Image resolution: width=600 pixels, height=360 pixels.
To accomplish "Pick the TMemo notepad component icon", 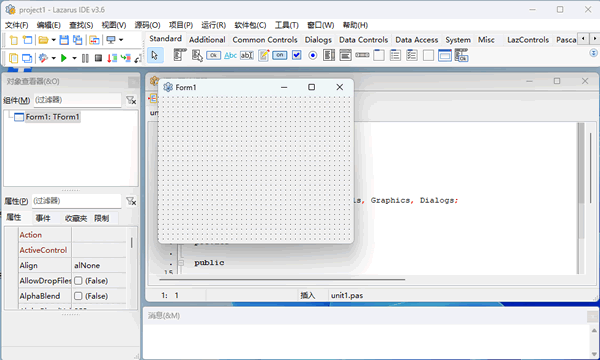I will coord(264,55).
